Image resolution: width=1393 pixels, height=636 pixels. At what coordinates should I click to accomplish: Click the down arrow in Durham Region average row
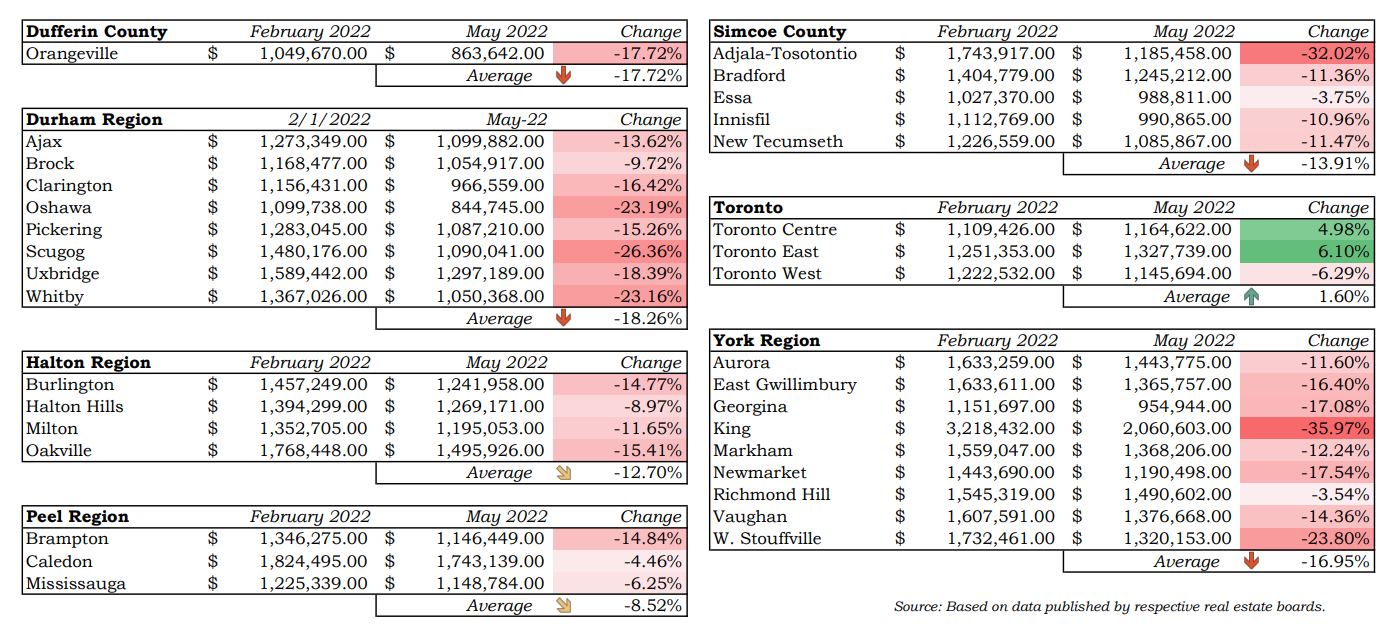tap(563, 318)
